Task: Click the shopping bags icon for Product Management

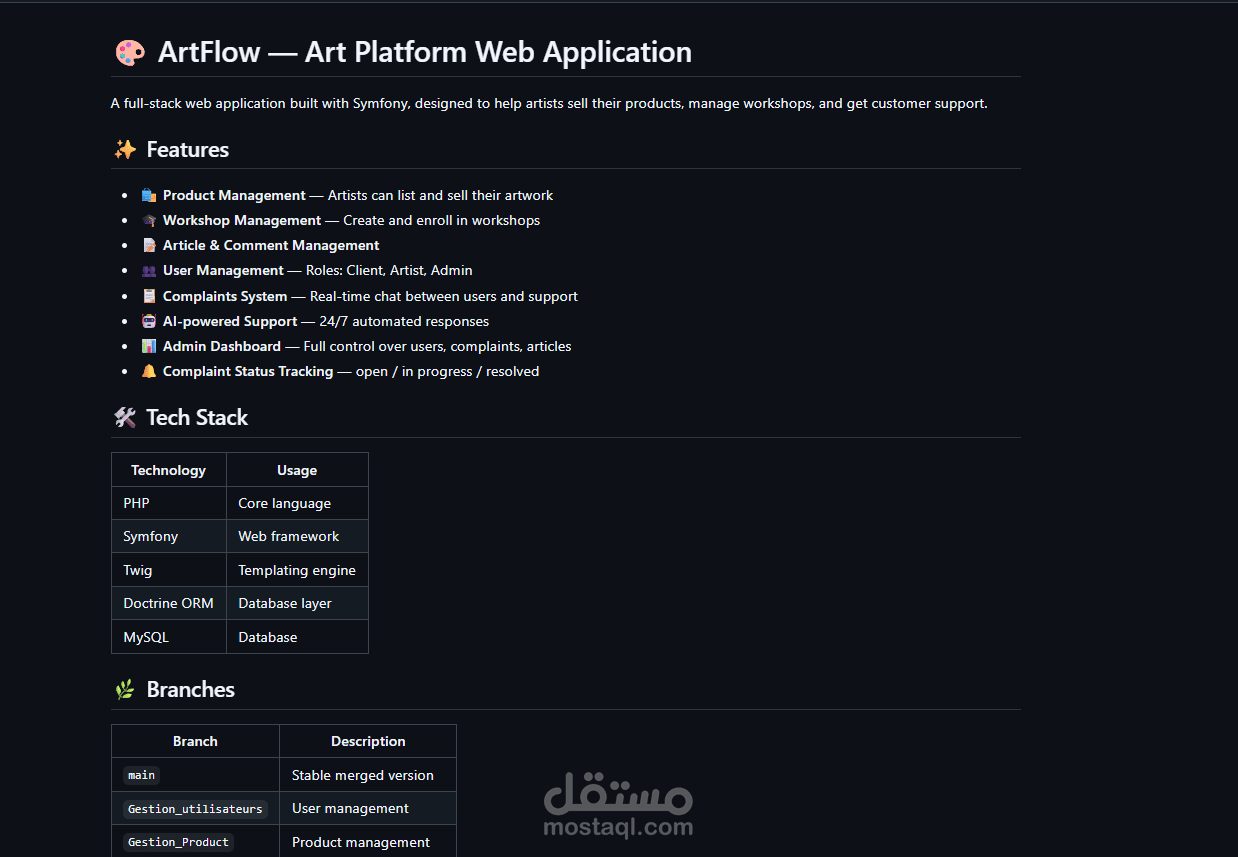Action: click(x=149, y=195)
